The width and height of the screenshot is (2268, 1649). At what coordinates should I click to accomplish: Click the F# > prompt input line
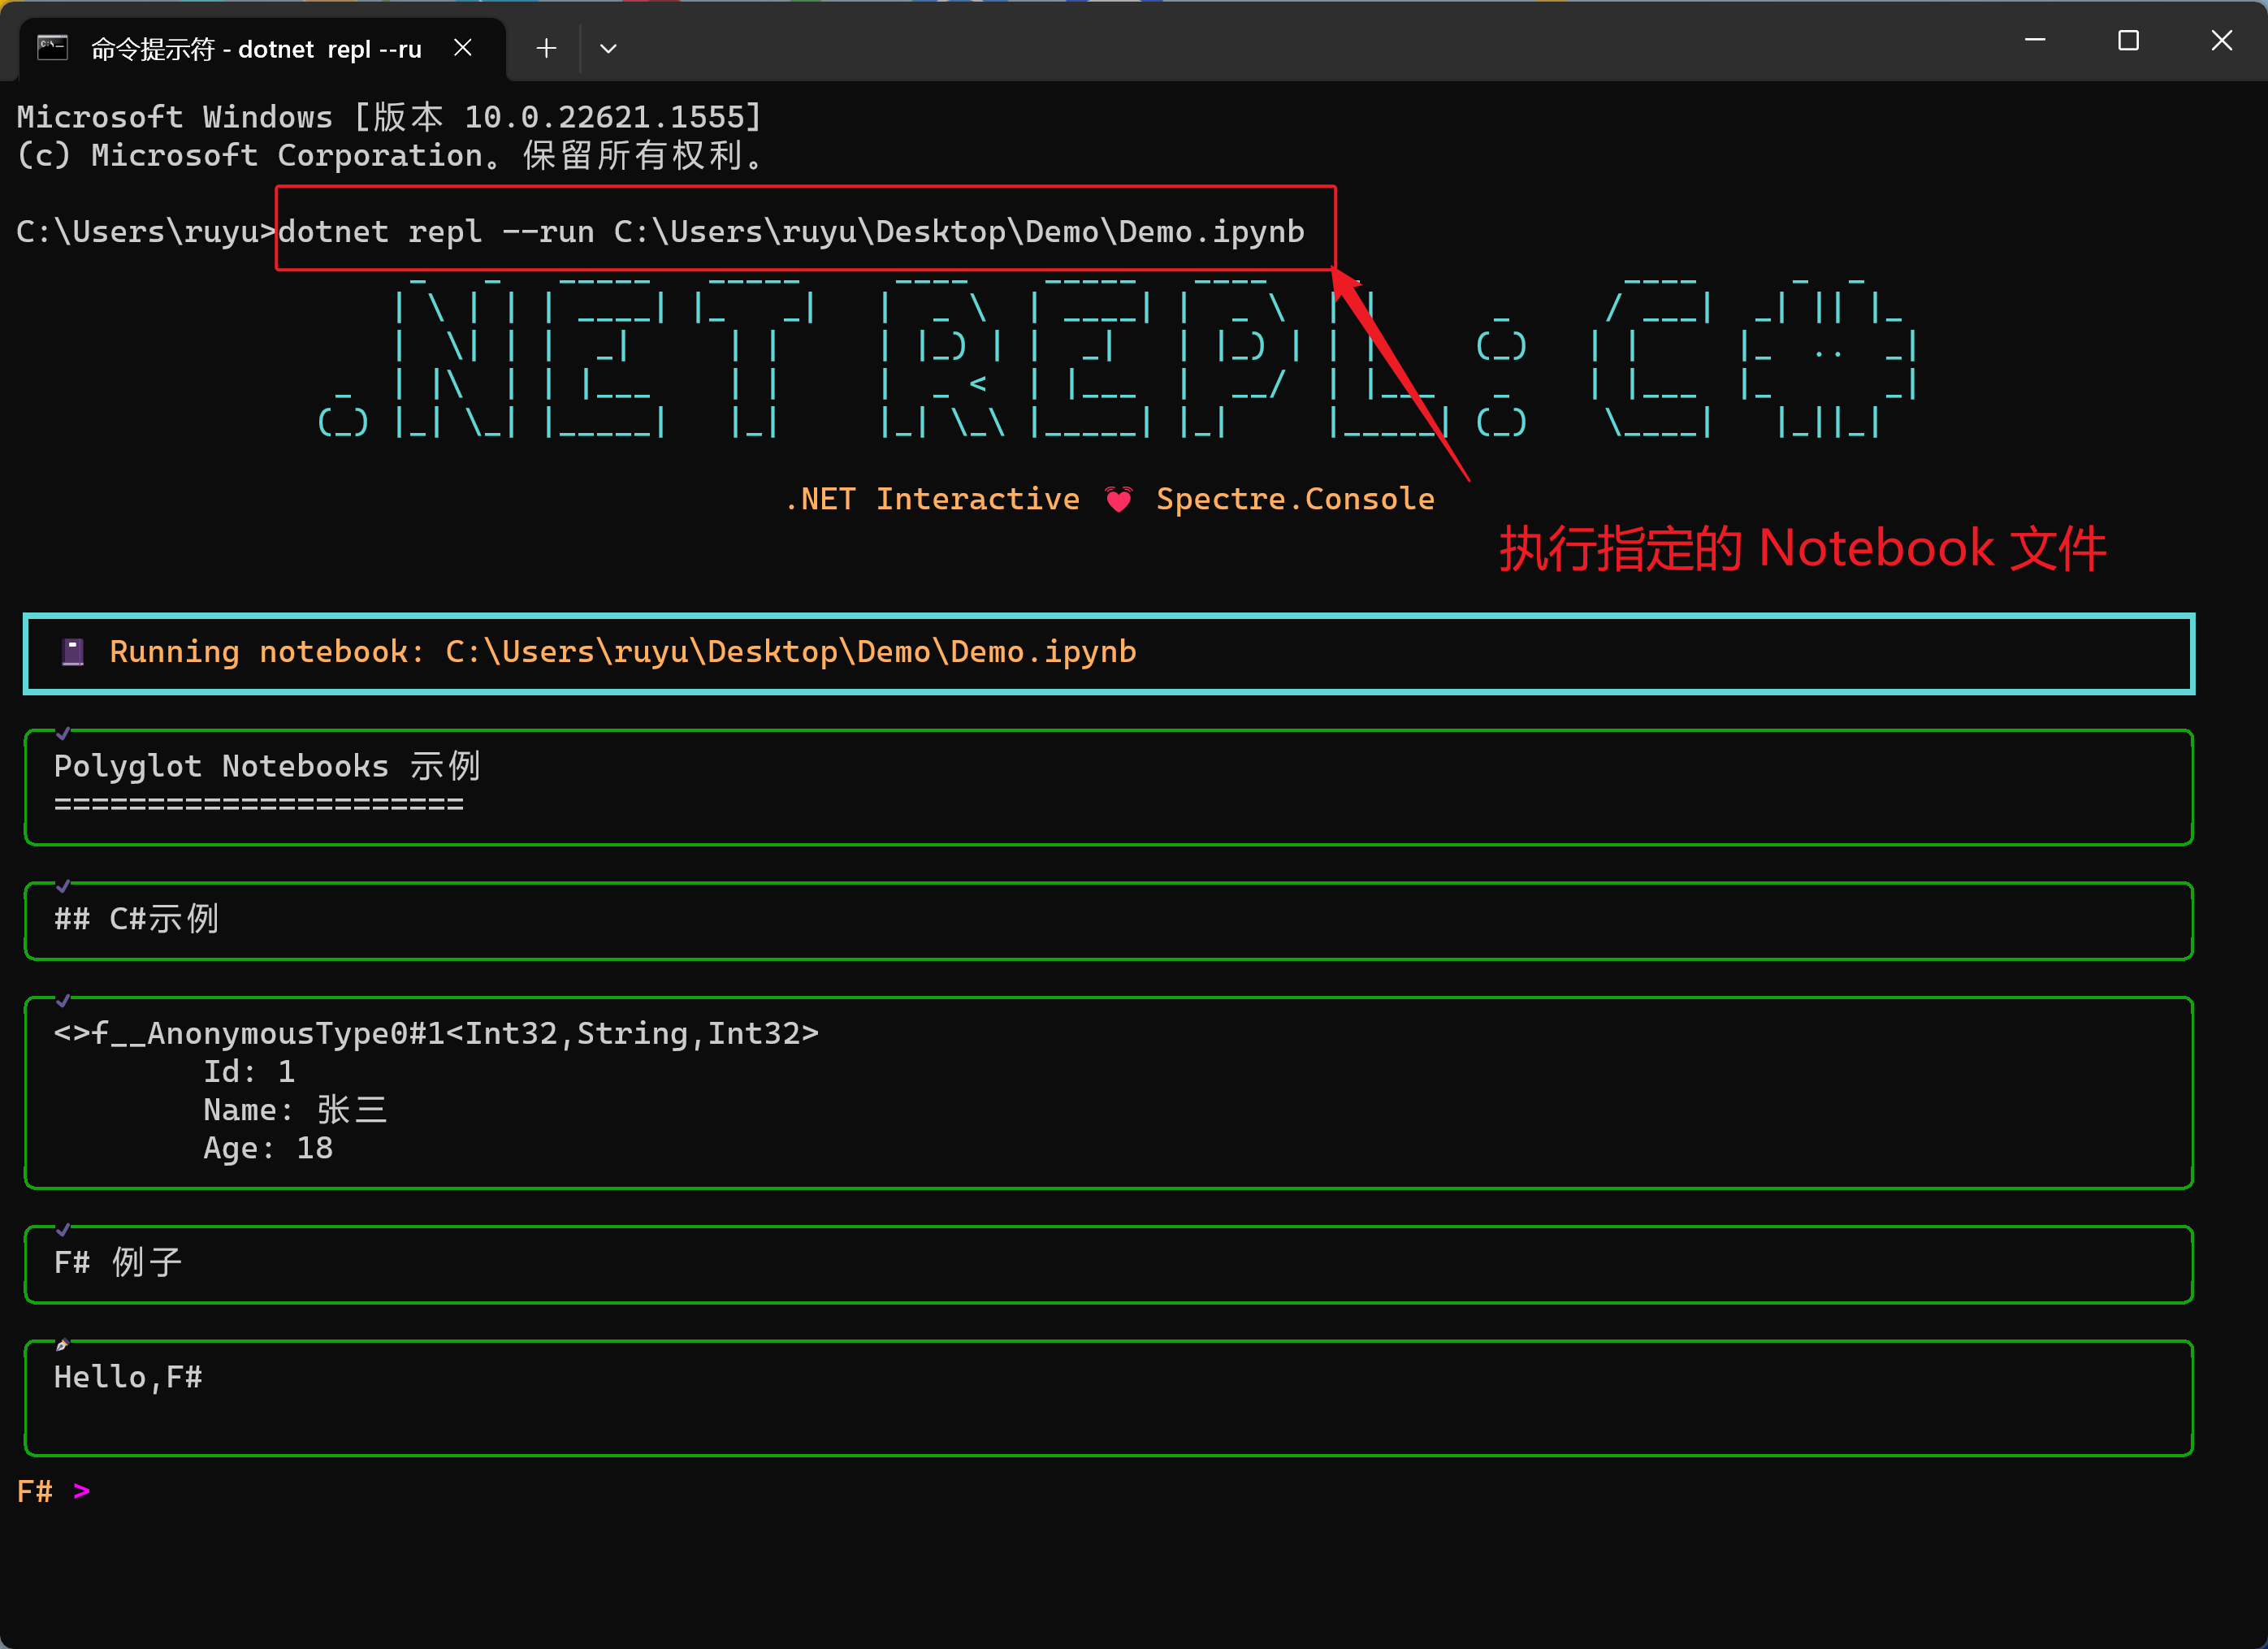(54, 1491)
